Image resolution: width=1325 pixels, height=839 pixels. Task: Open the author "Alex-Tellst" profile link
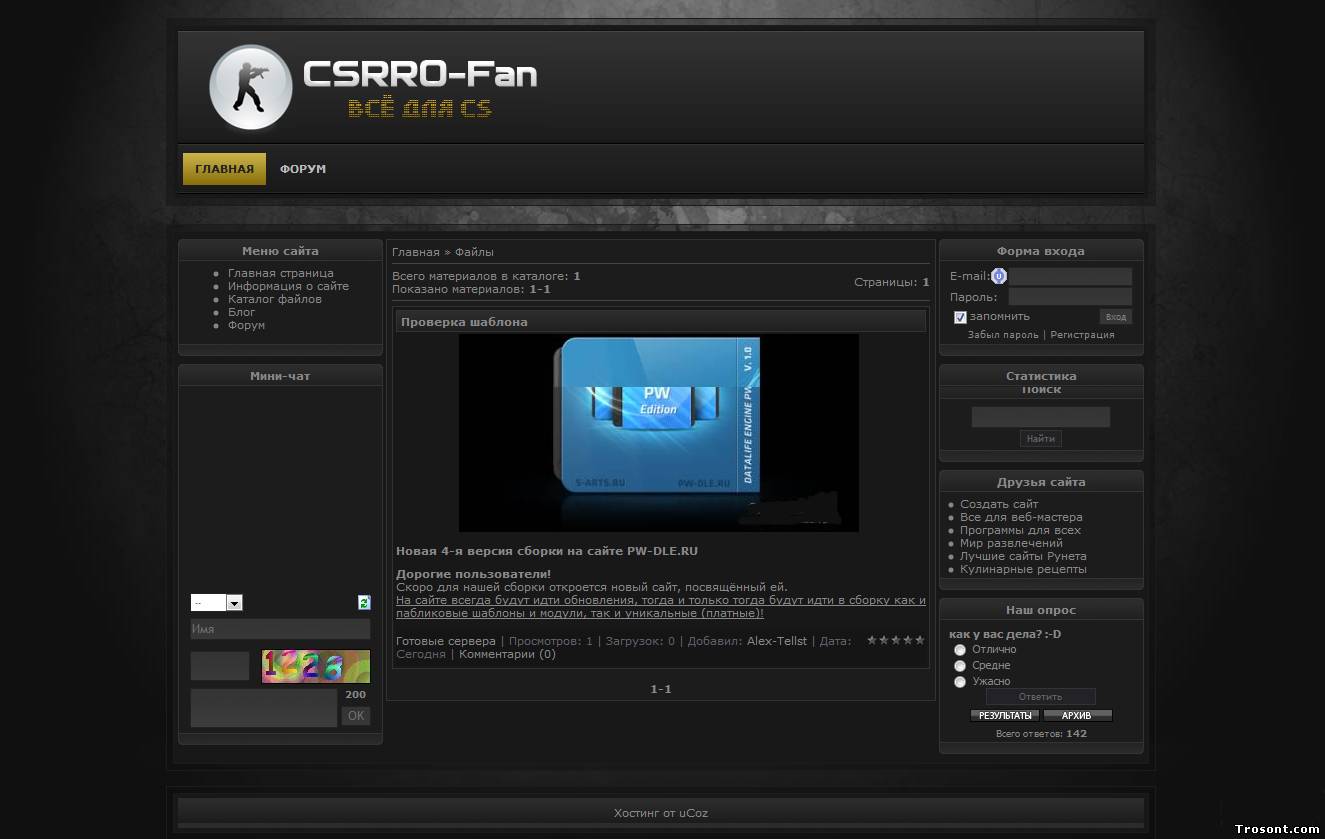tap(777, 641)
